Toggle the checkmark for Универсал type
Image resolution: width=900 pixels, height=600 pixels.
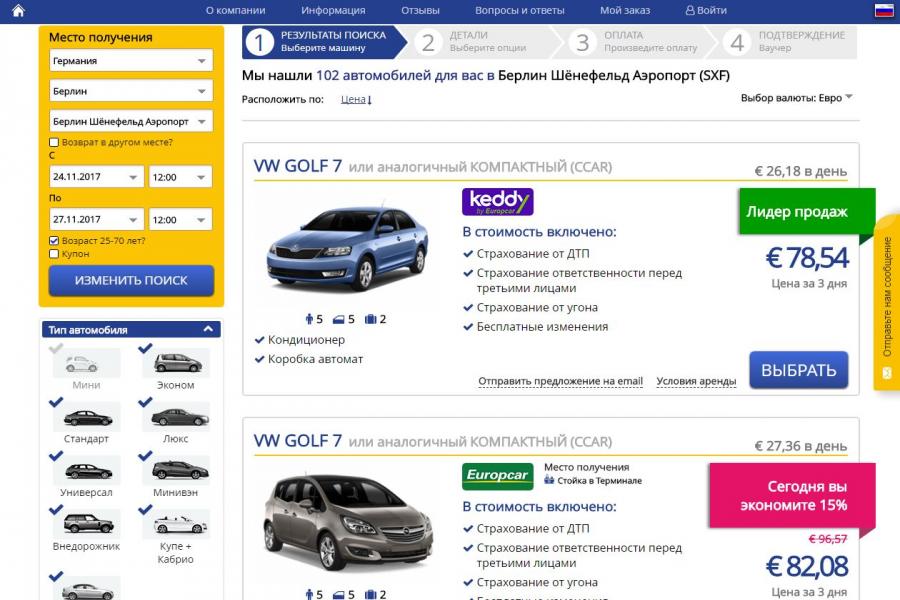56,456
